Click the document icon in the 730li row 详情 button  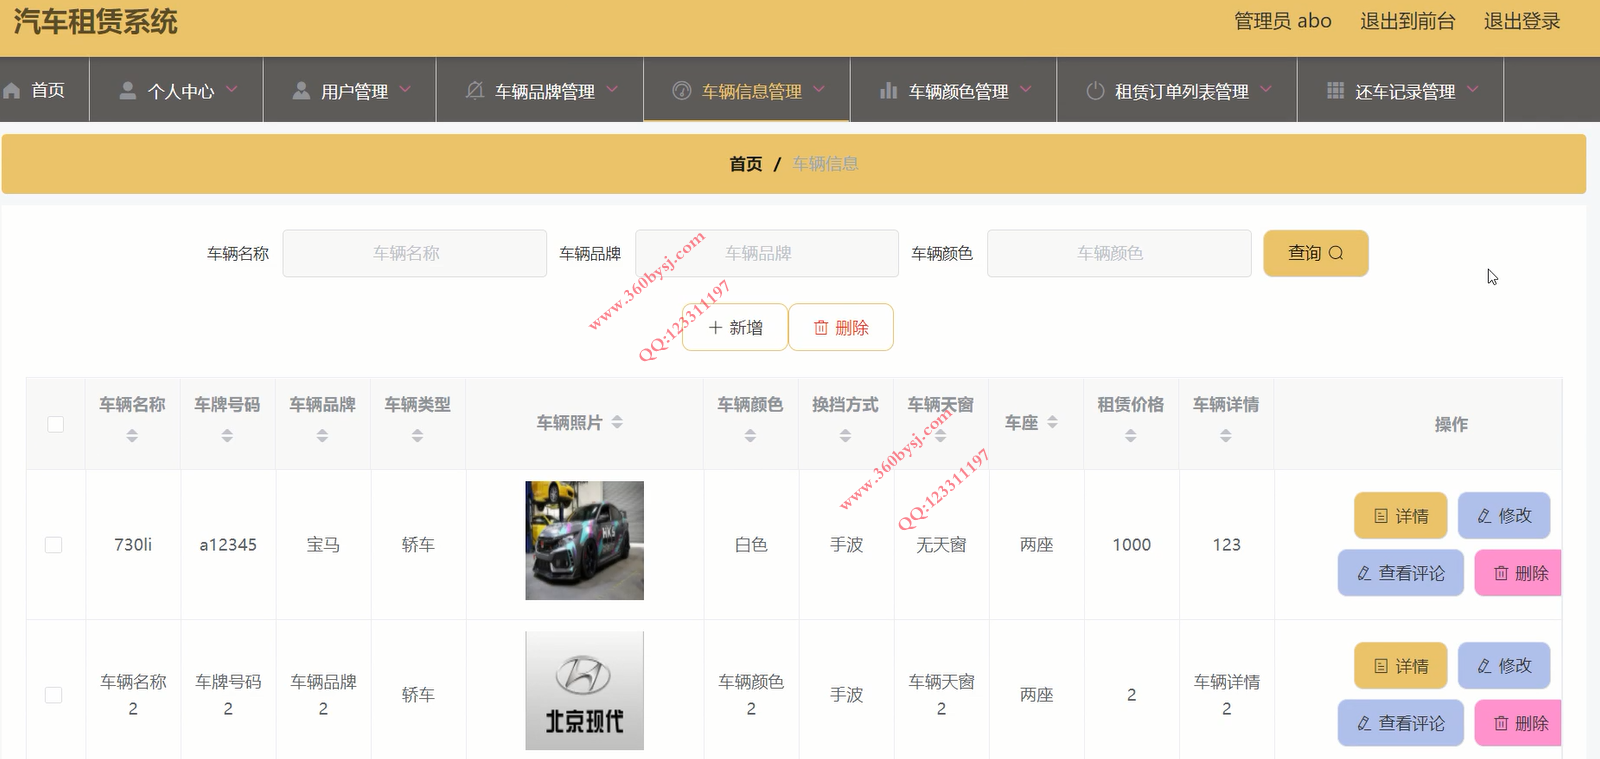[1381, 516]
